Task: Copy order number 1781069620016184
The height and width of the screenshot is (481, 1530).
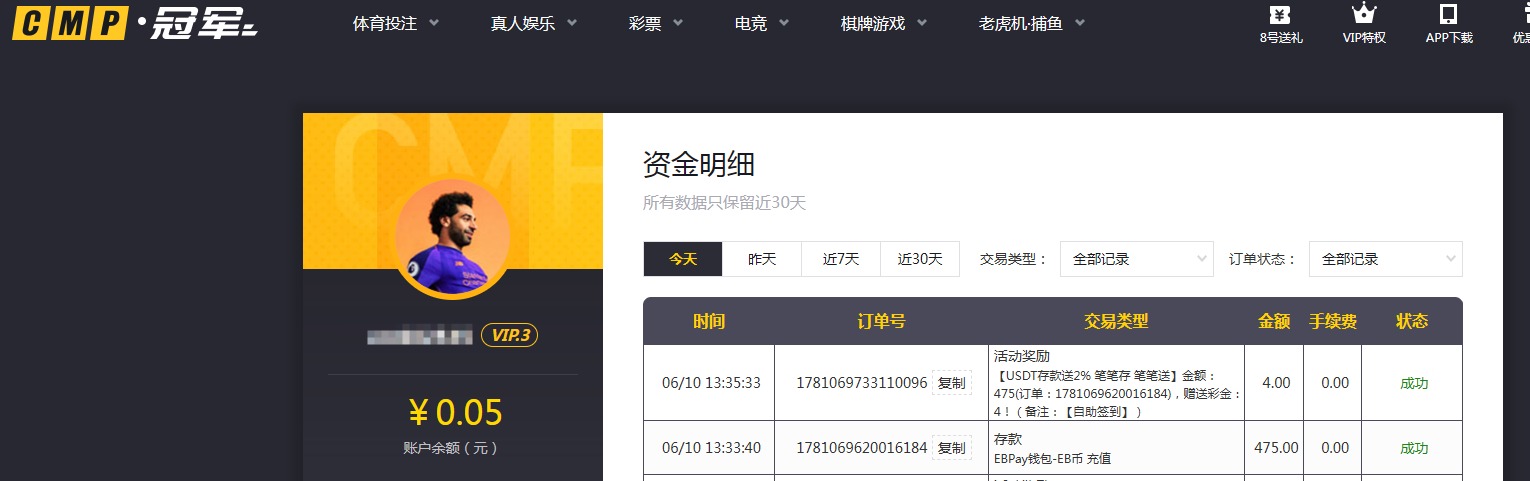Action: (951, 448)
